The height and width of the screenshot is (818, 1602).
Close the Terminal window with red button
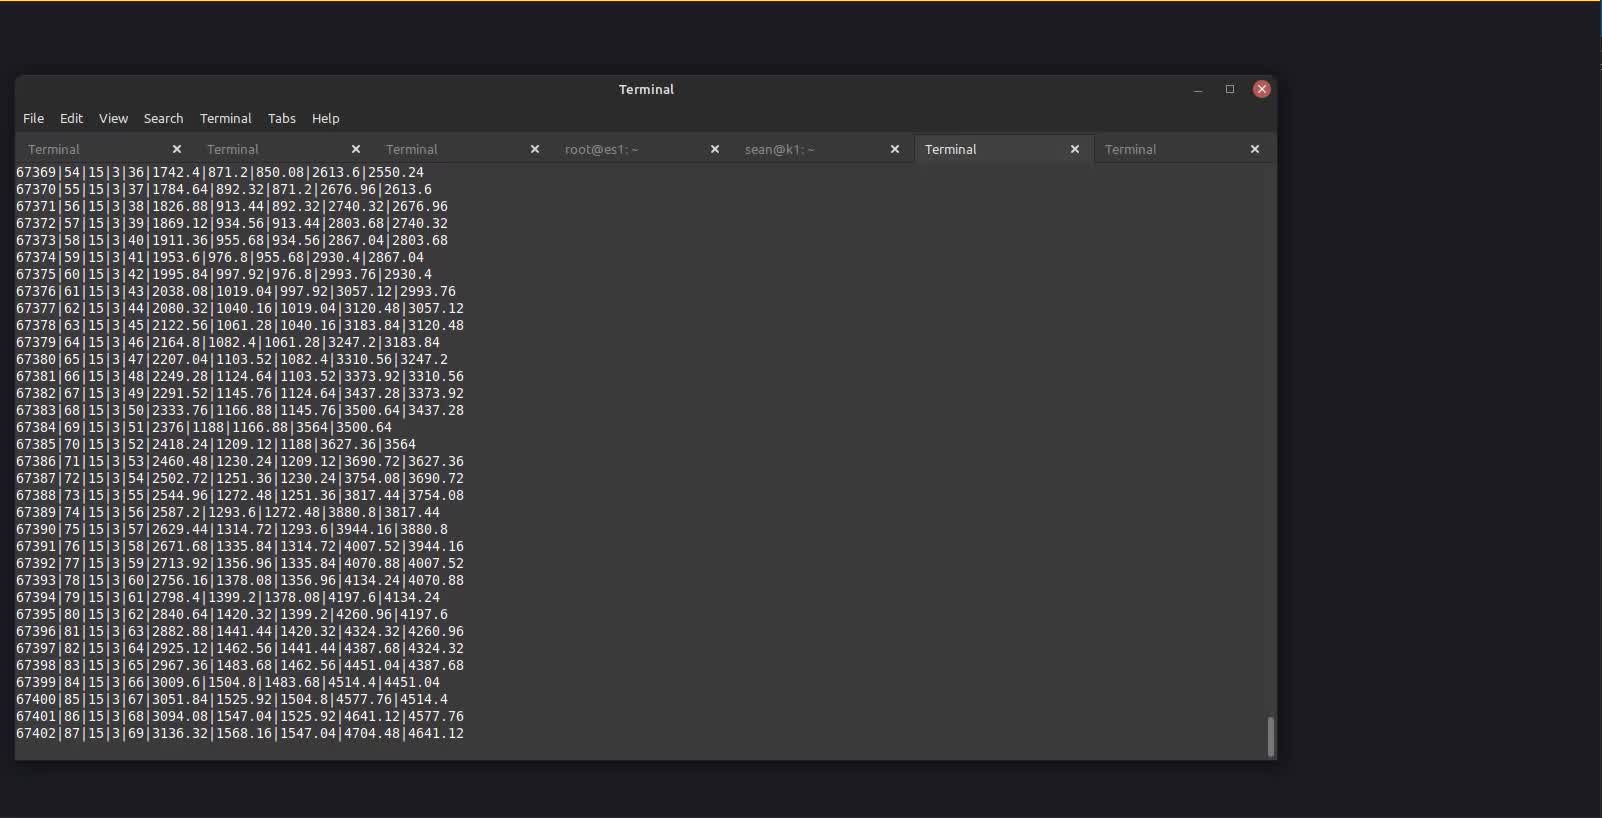tap(1261, 89)
